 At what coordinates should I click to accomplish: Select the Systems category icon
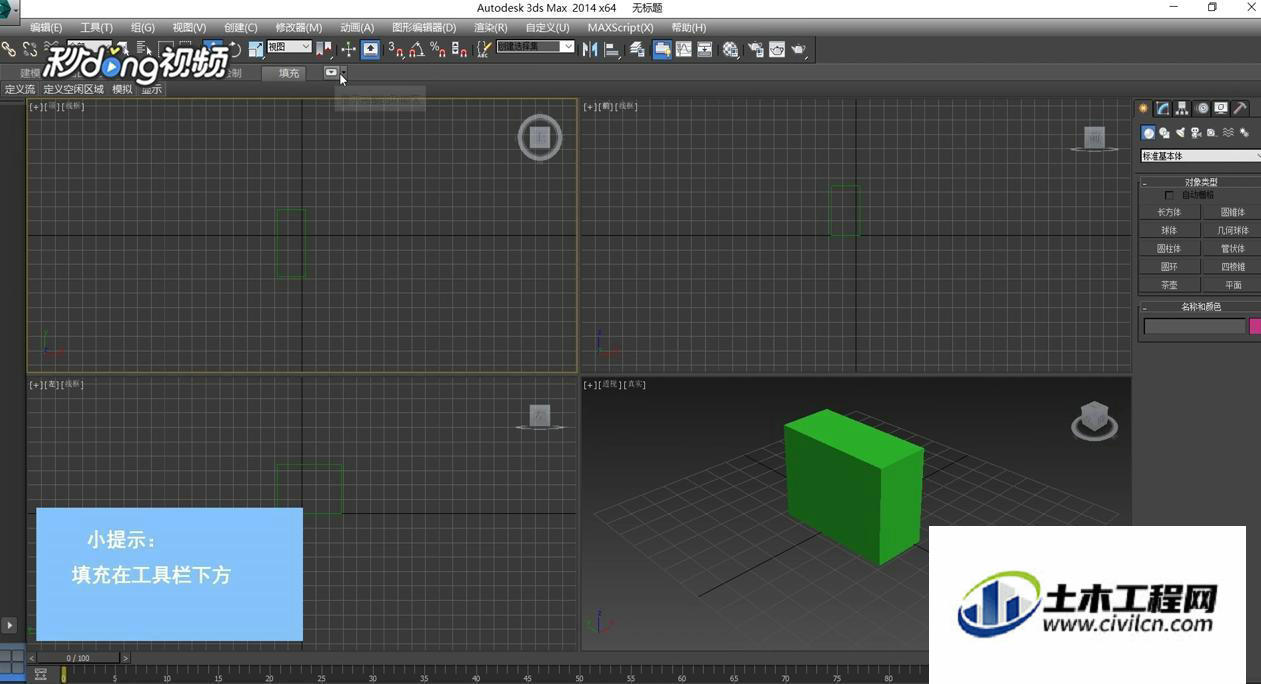[x=1244, y=133]
